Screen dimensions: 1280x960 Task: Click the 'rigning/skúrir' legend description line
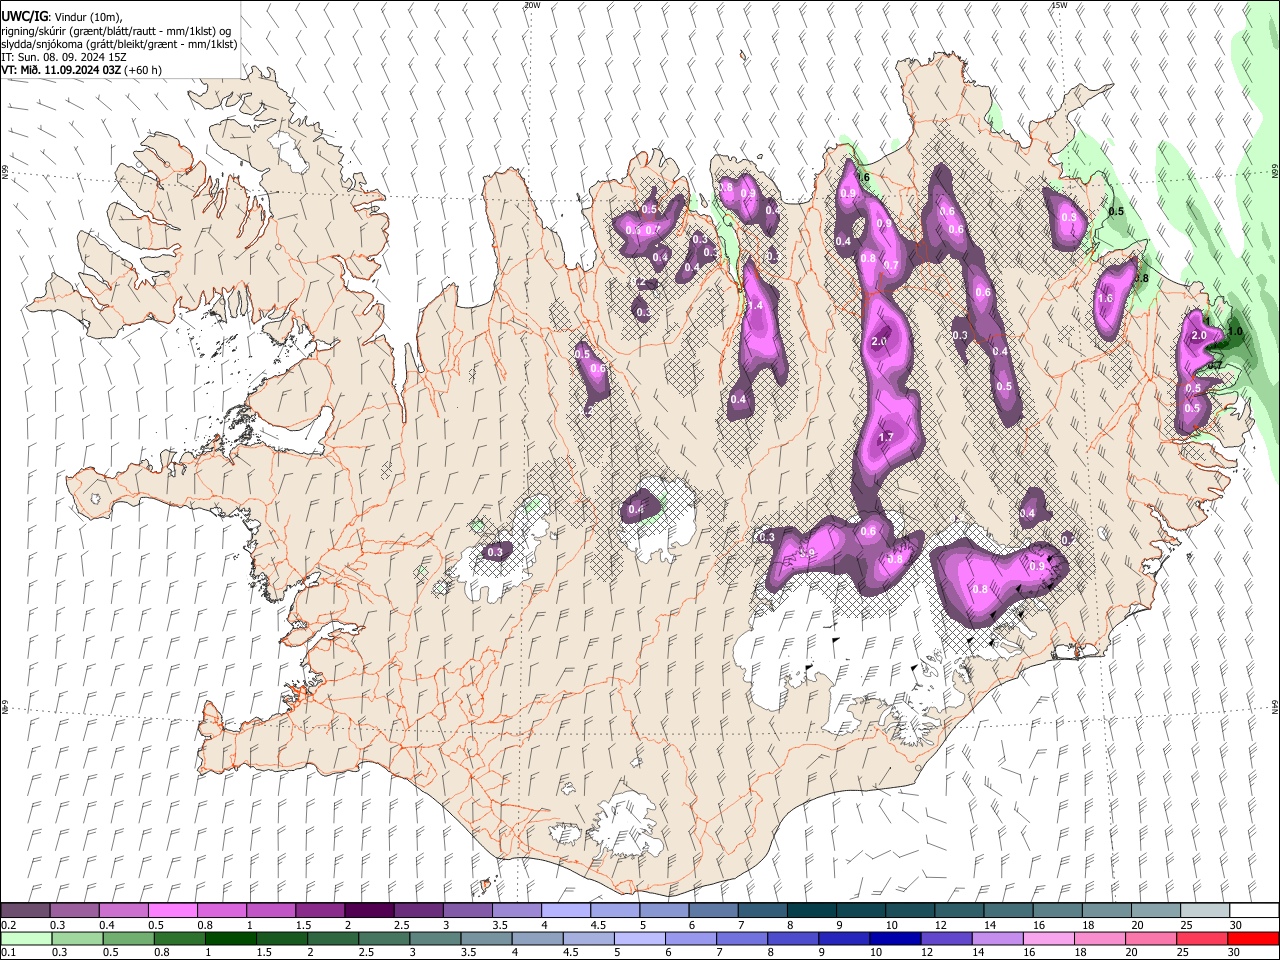click(x=116, y=31)
